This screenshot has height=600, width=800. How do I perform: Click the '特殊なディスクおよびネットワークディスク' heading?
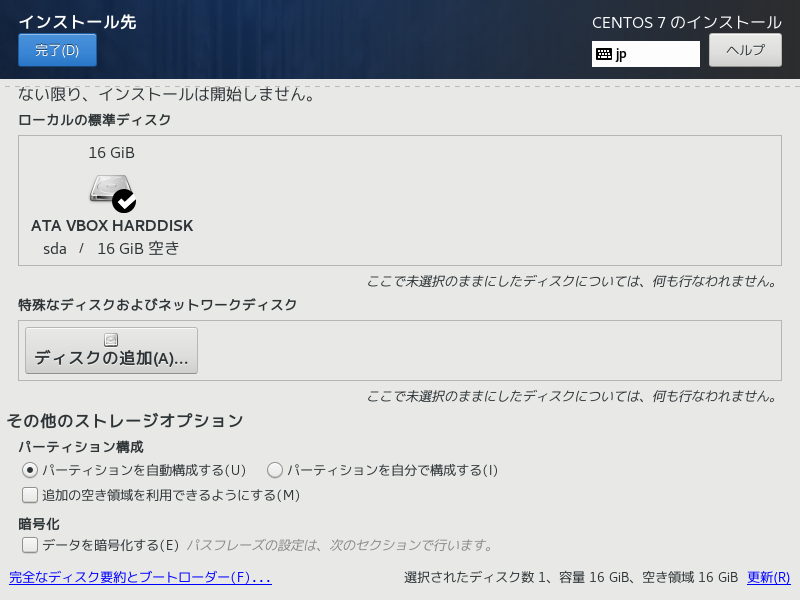(x=158, y=305)
